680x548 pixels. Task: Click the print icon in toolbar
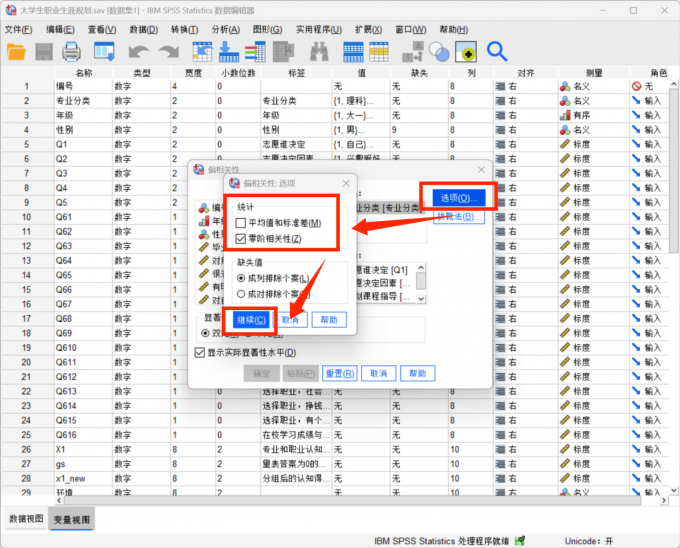pyautogui.click(x=72, y=52)
